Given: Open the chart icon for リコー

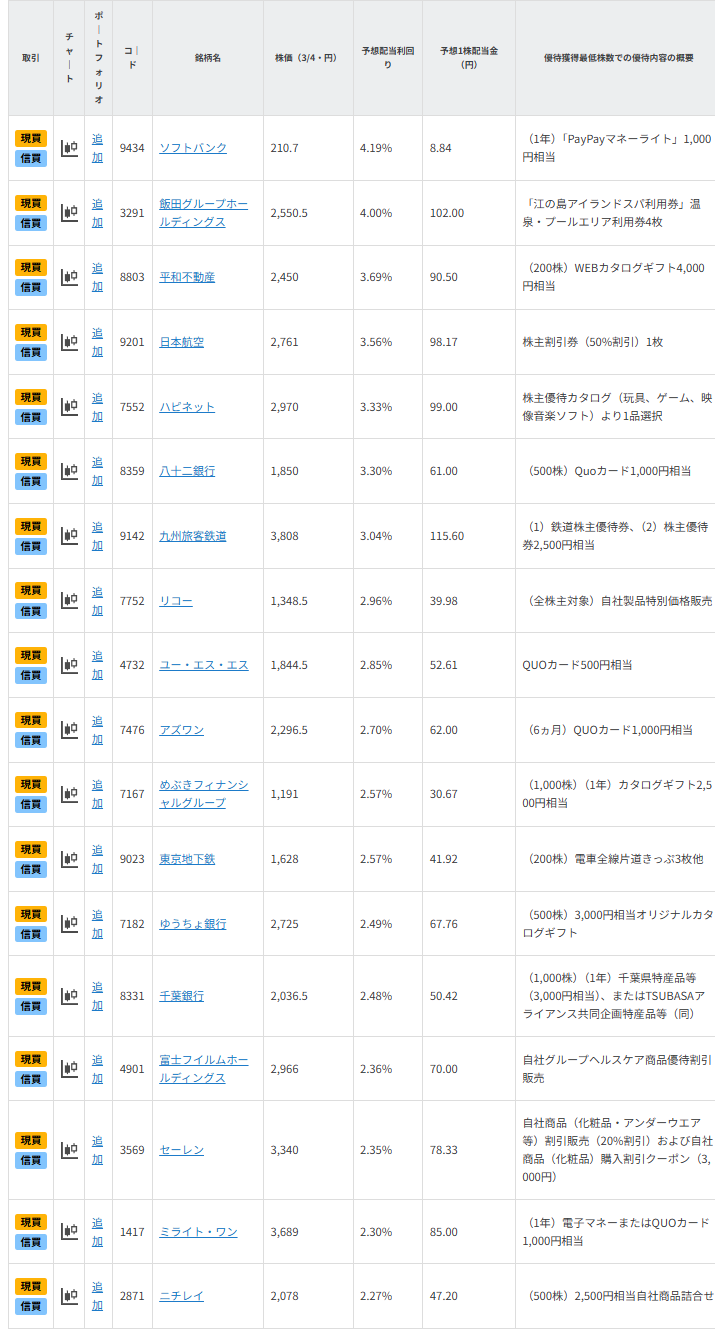Looking at the screenshot, I should pyautogui.click(x=69, y=601).
